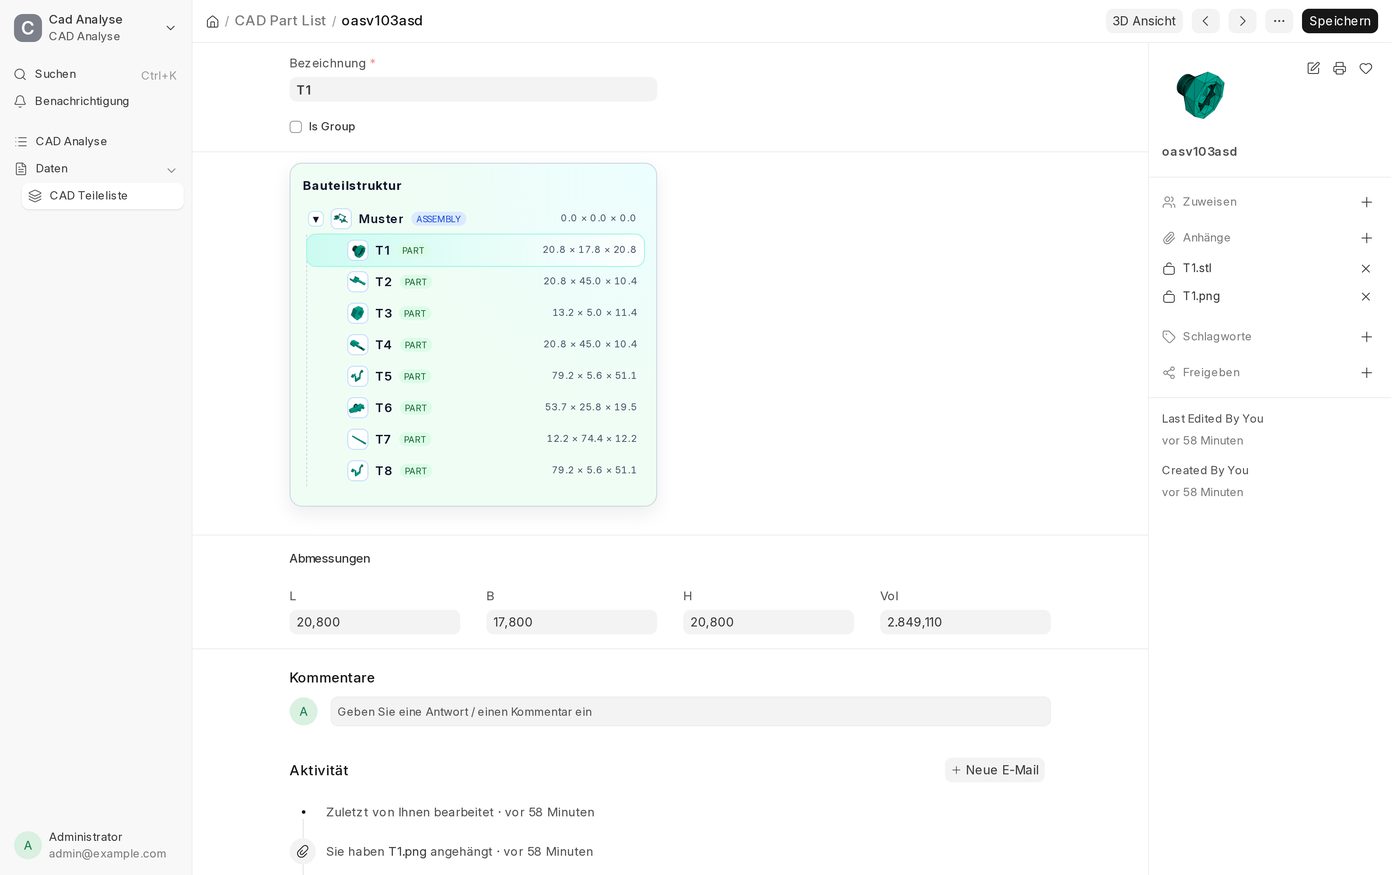1400x875 pixels.
Task: Collapse the Muster assembly tree node
Action: click(x=316, y=219)
